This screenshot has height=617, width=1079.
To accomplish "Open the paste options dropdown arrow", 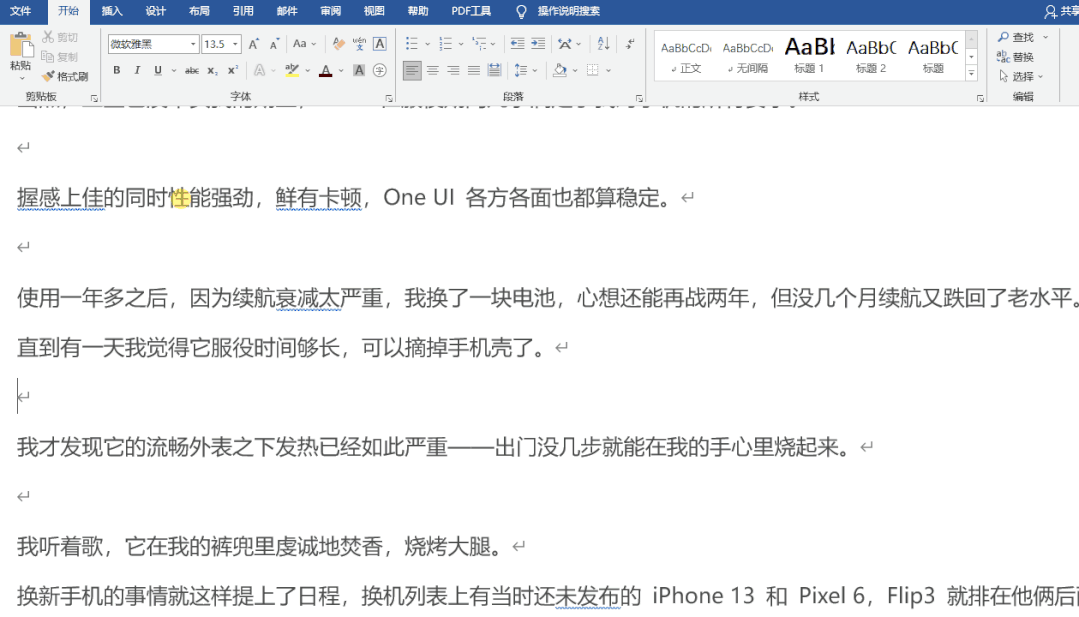I will [x=21, y=78].
